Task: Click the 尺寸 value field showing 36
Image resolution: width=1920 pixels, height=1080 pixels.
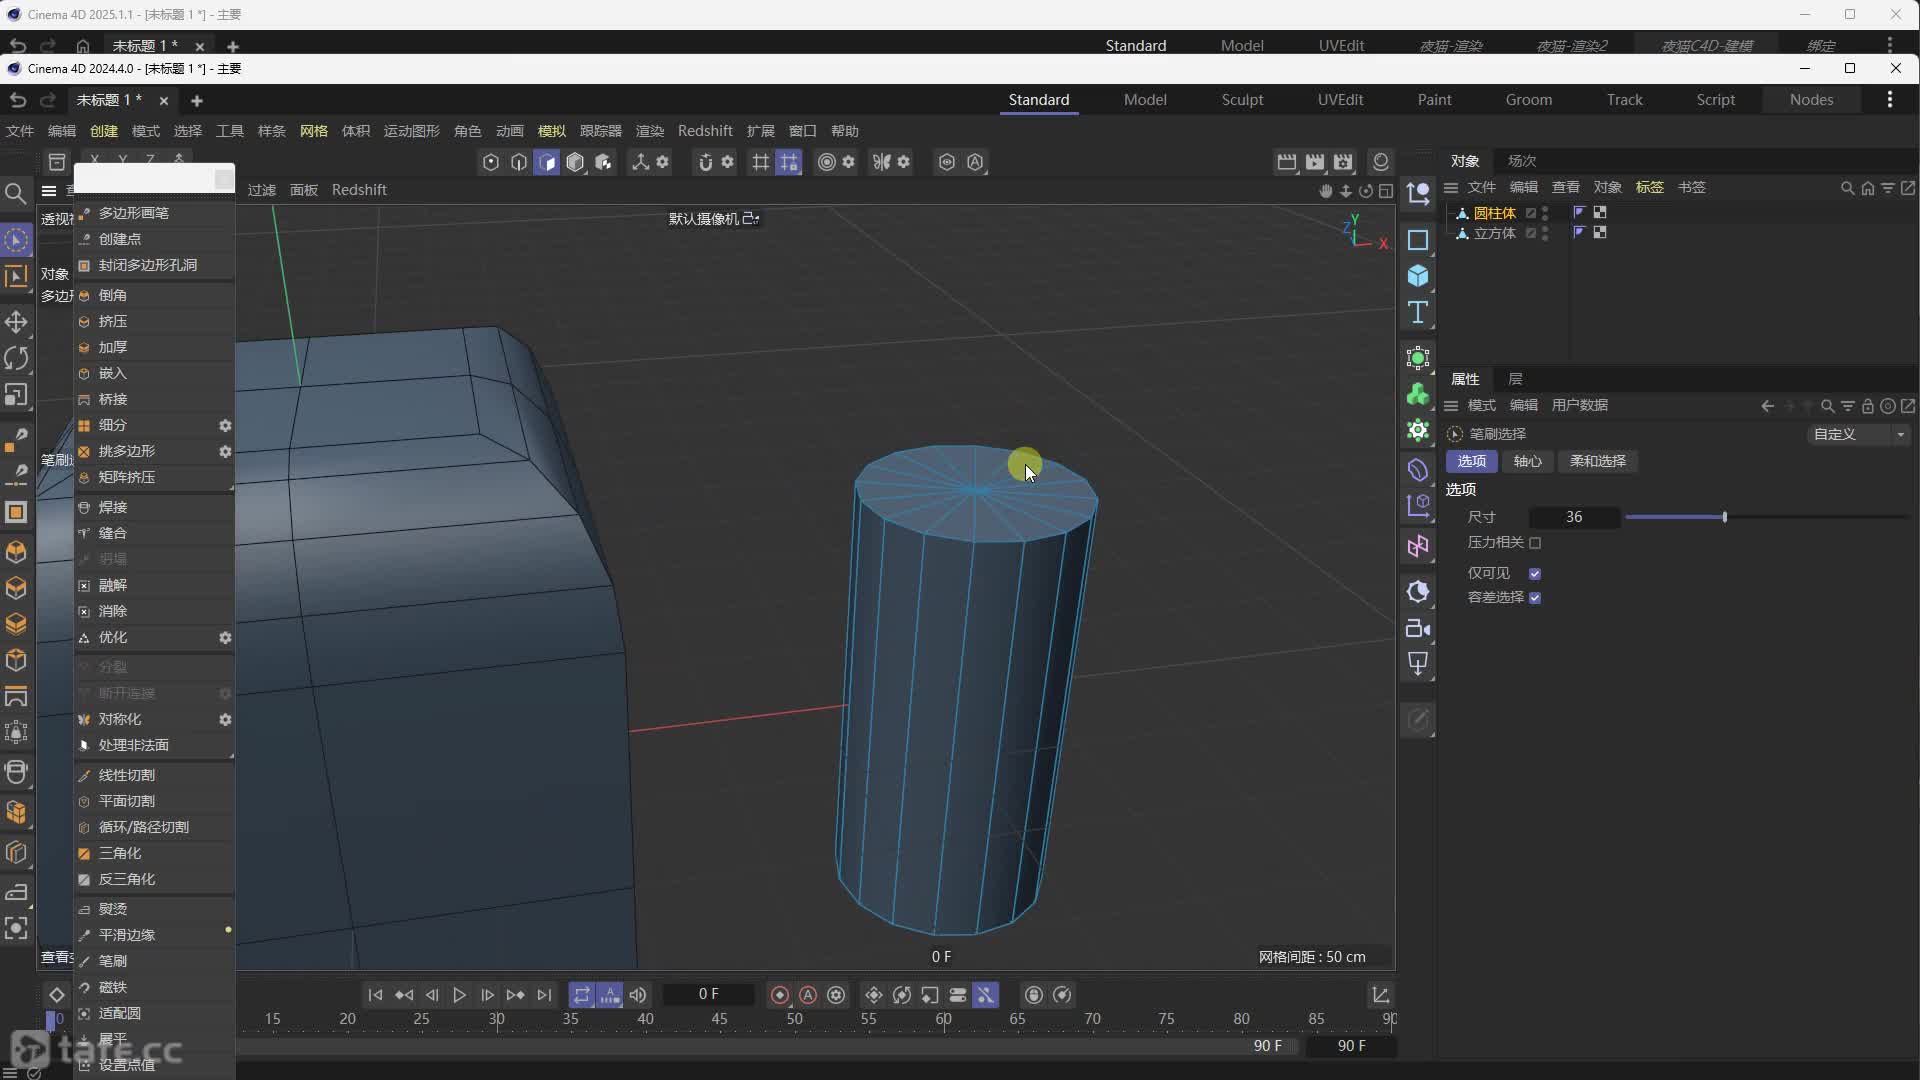Action: [x=1574, y=517]
